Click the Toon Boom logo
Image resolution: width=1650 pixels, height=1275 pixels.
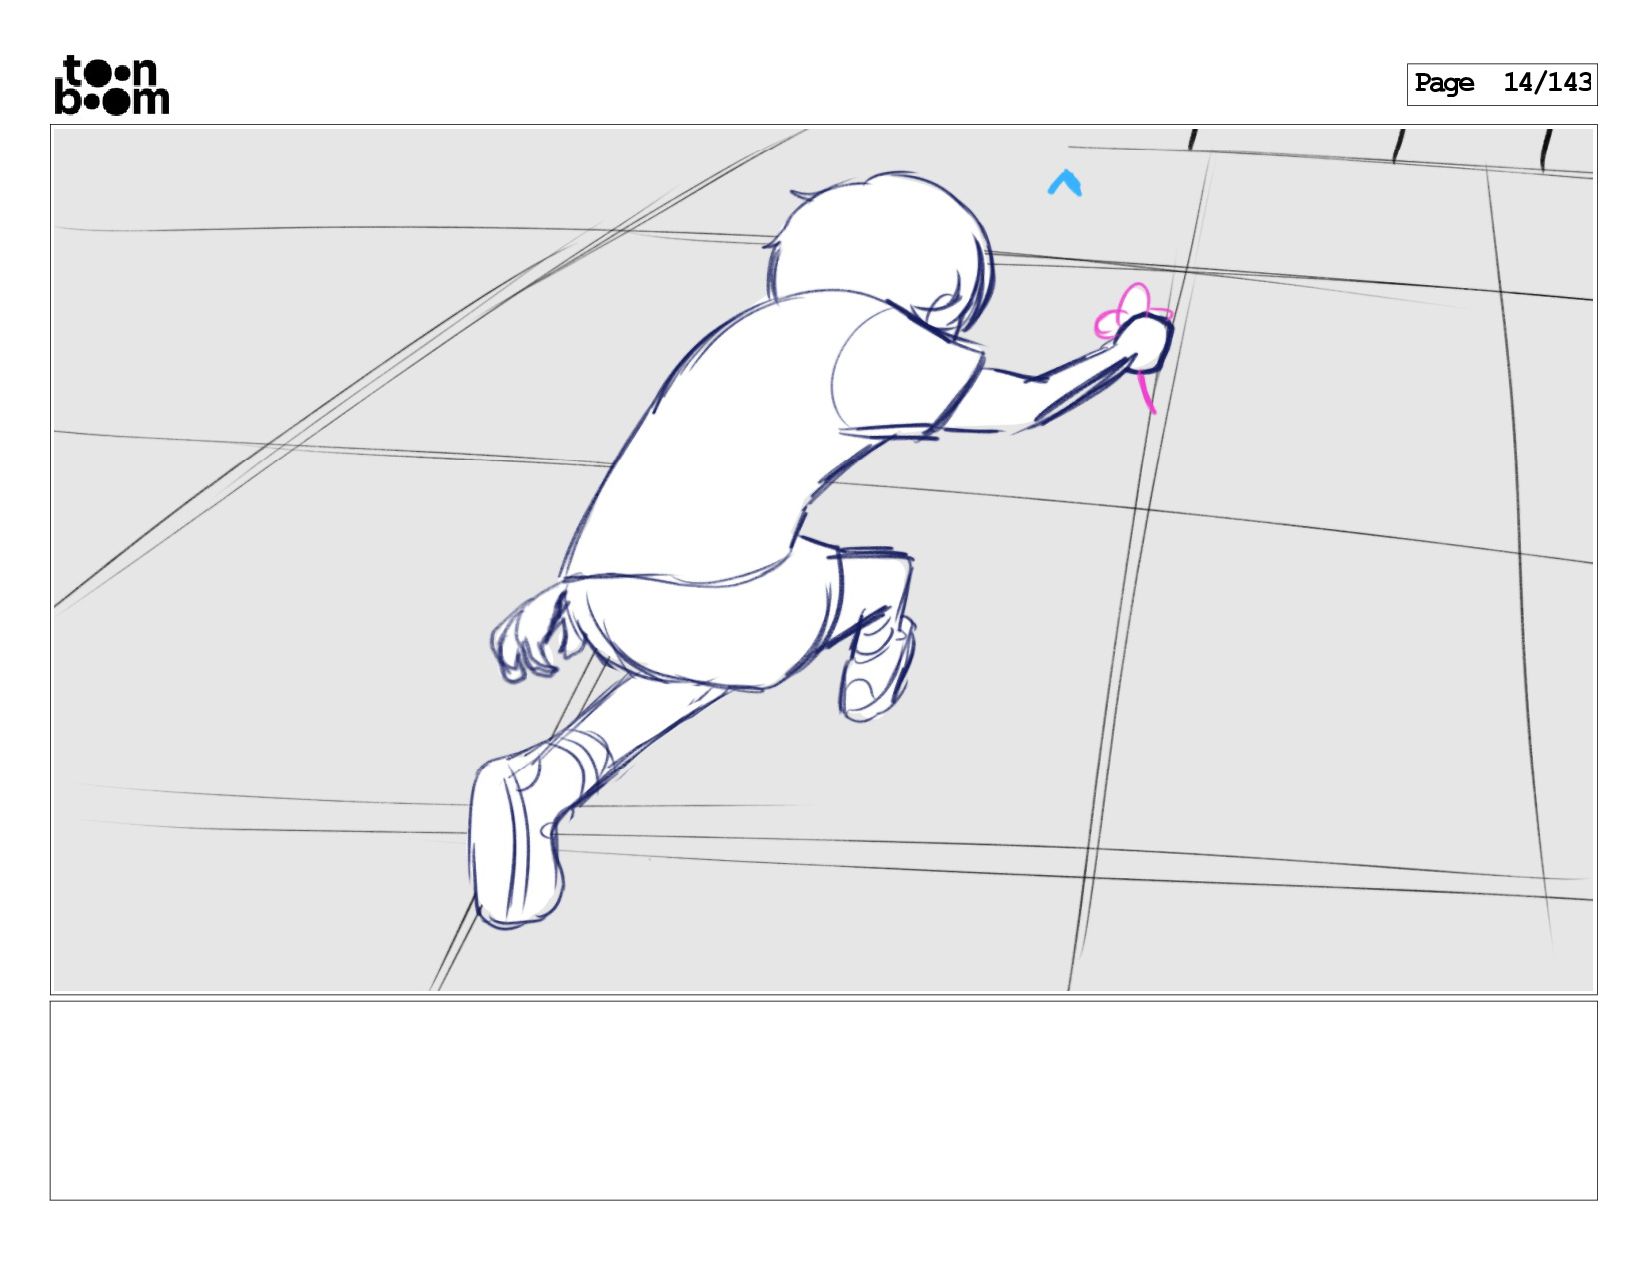[111, 85]
